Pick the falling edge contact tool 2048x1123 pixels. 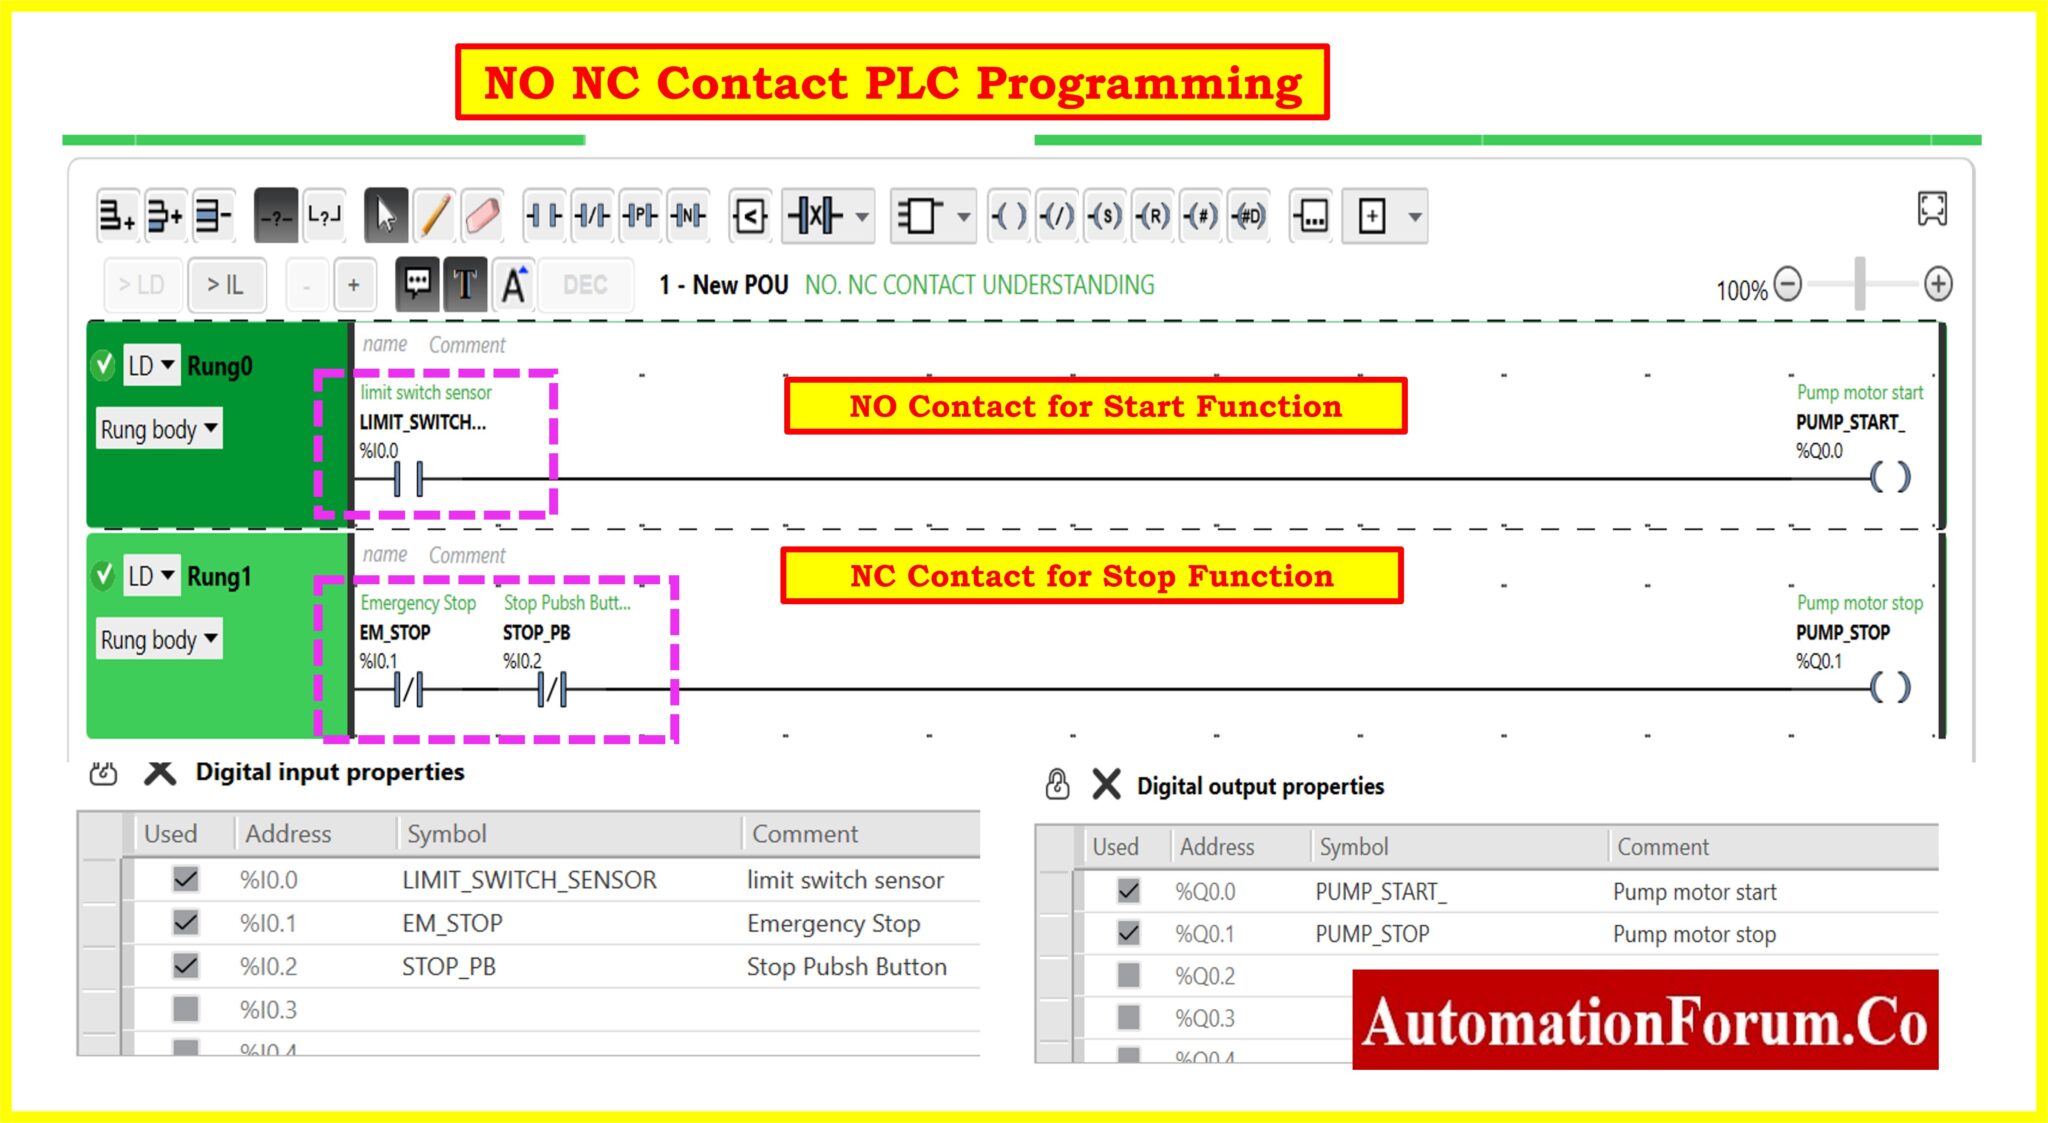coord(689,216)
